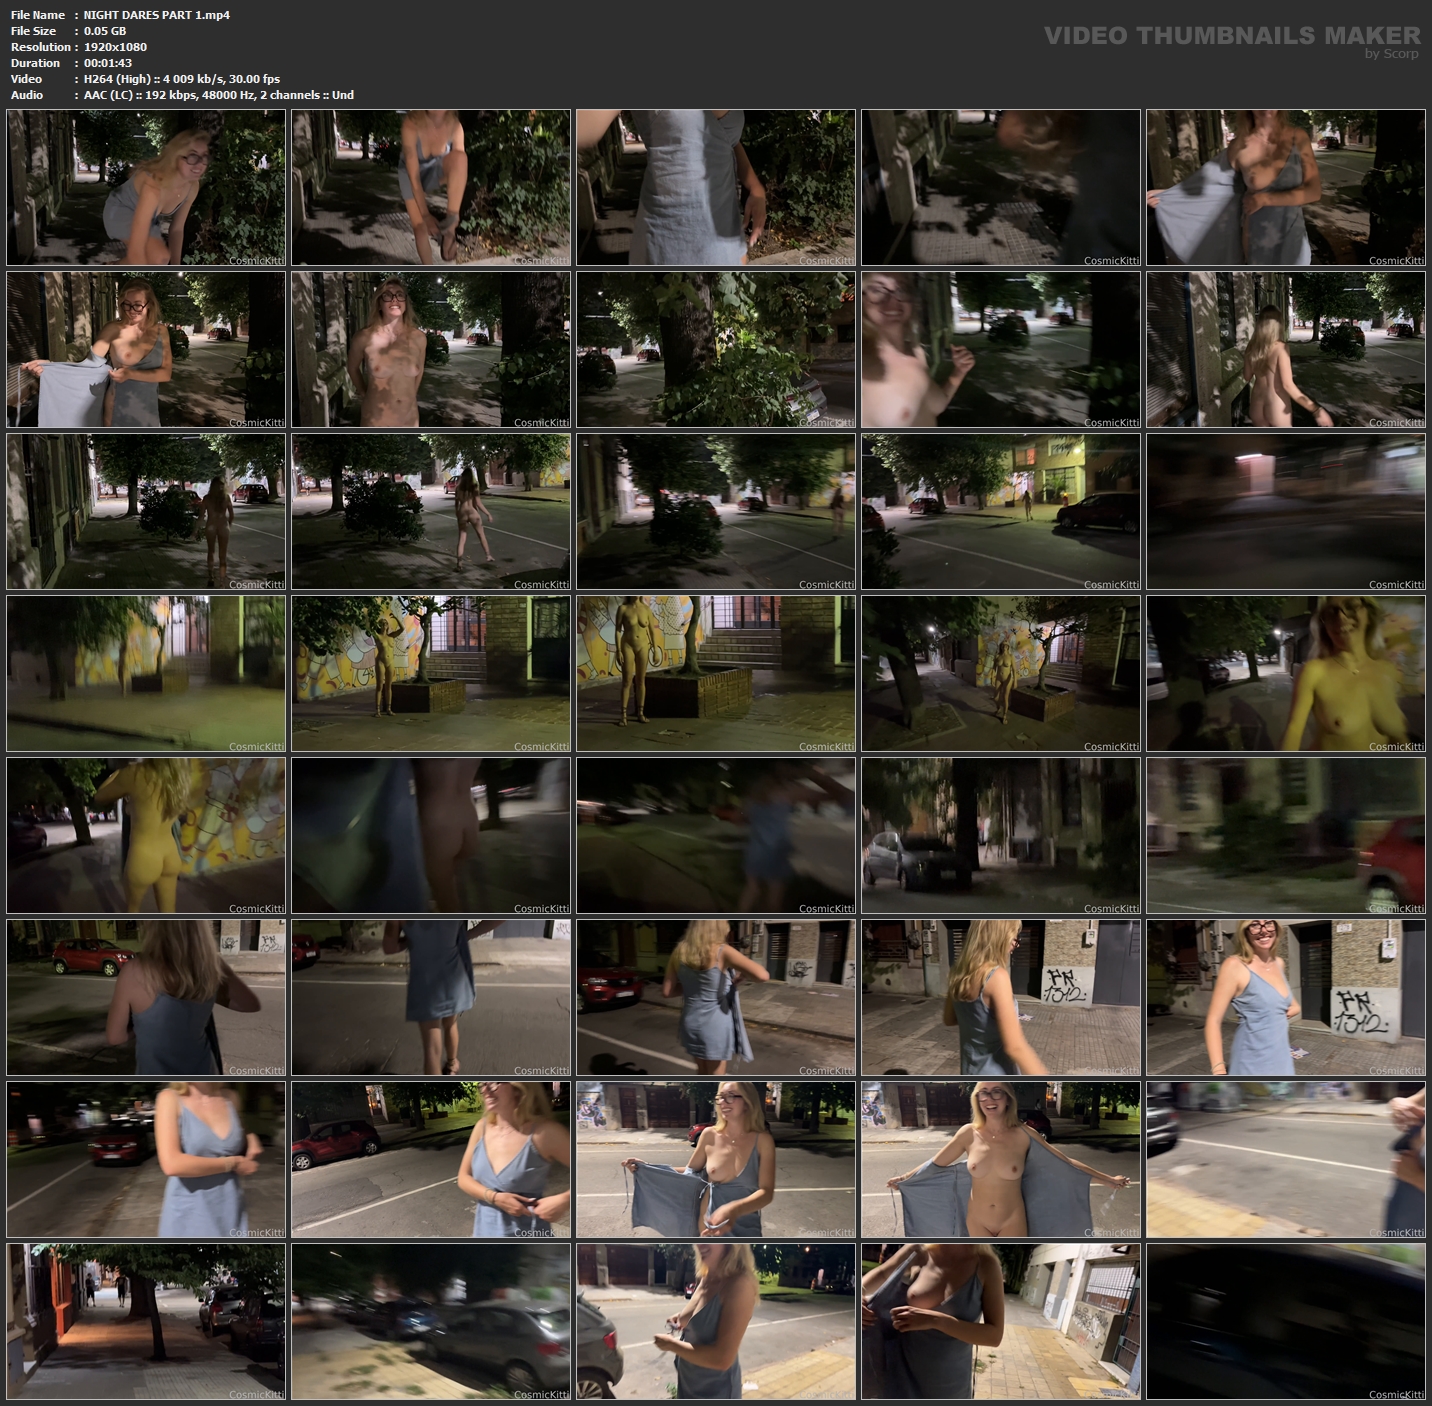Click the File Name label
1432x1406 pixels.
pos(37,15)
